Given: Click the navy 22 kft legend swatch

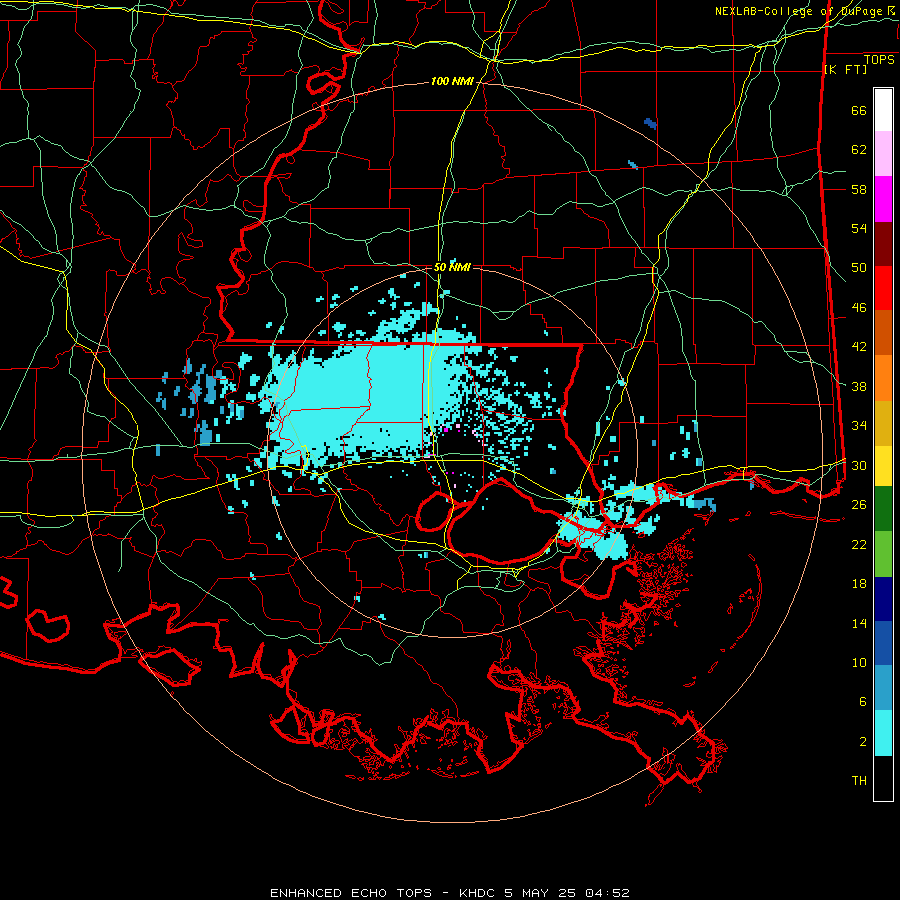Looking at the screenshot, I should click(883, 599).
